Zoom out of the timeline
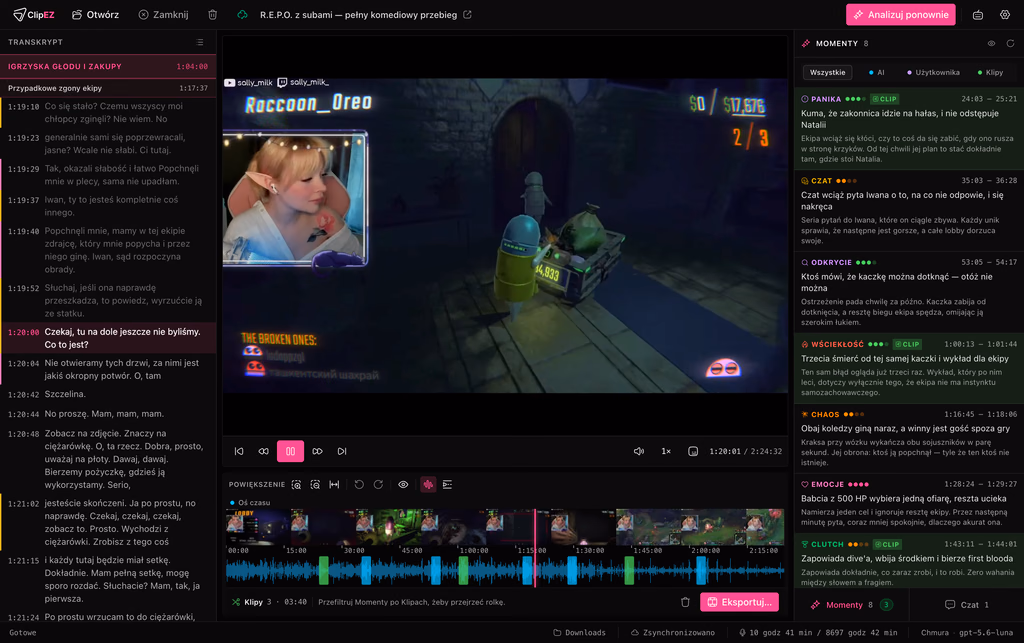 pyautogui.click(x=315, y=484)
